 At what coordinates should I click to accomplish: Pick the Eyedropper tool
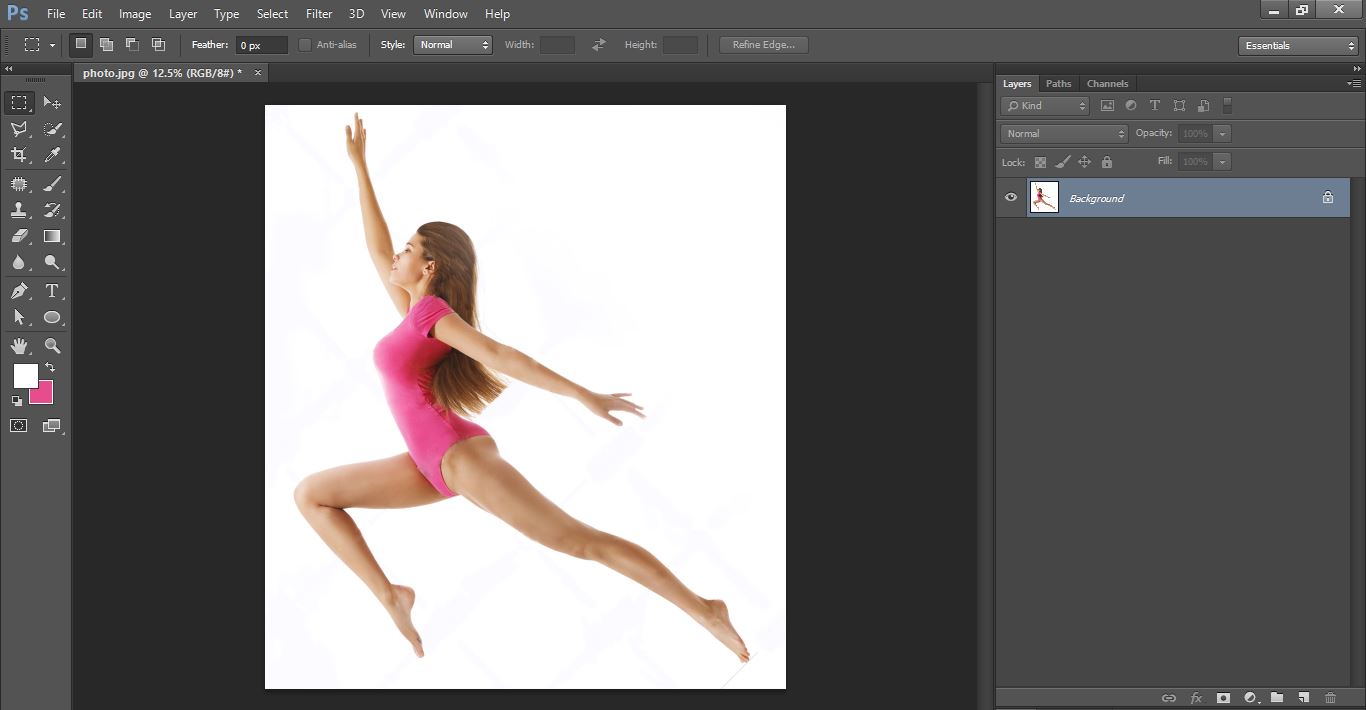click(x=52, y=155)
